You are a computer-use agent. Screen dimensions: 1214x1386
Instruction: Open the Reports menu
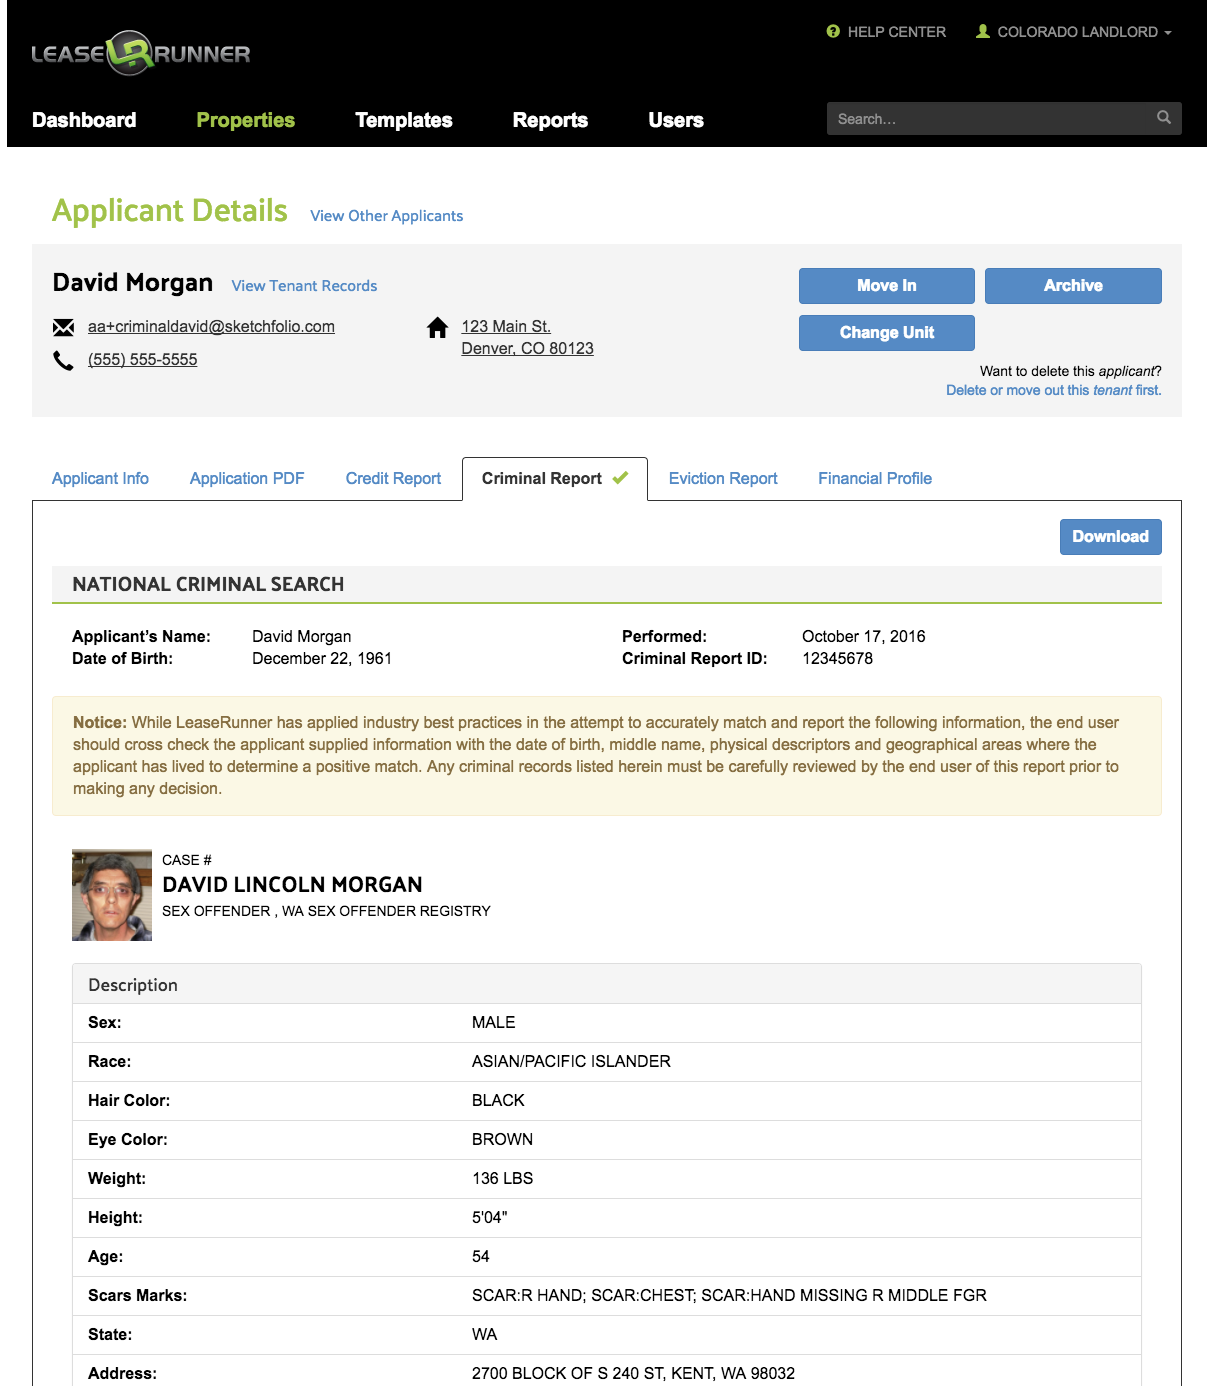click(x=550, y=120)
